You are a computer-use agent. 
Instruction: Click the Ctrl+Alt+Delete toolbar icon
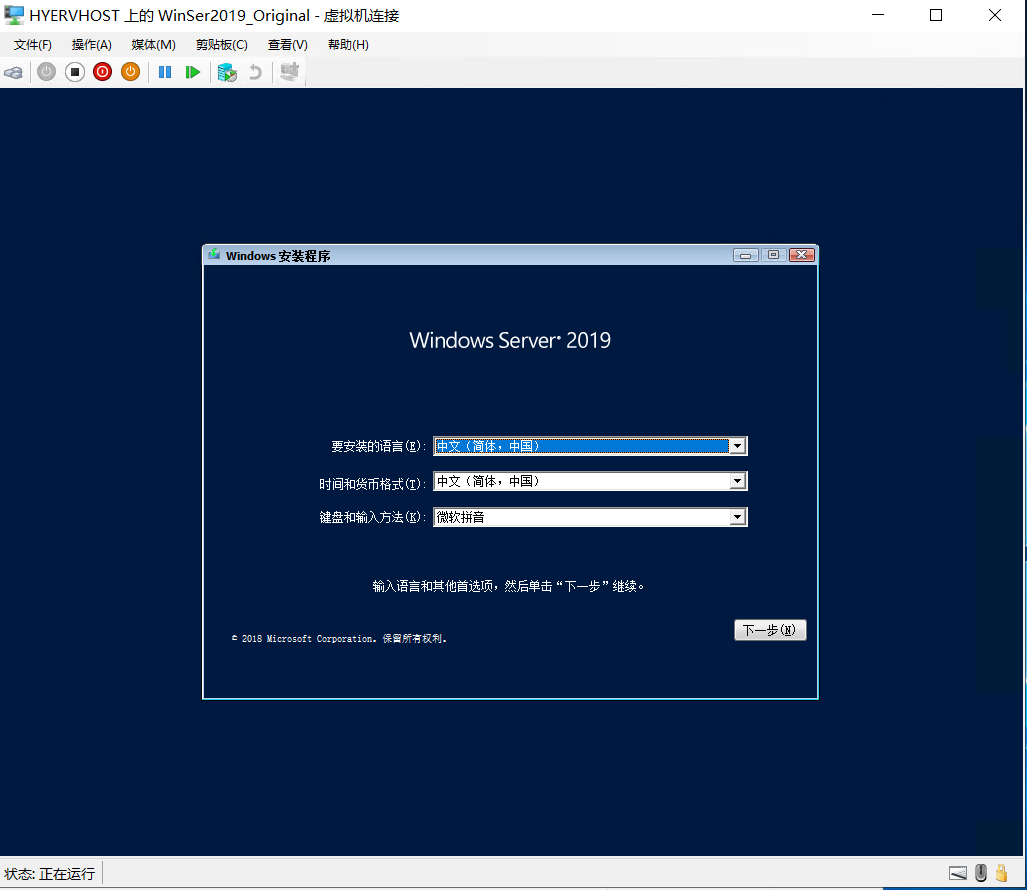[x=14, y=72]
